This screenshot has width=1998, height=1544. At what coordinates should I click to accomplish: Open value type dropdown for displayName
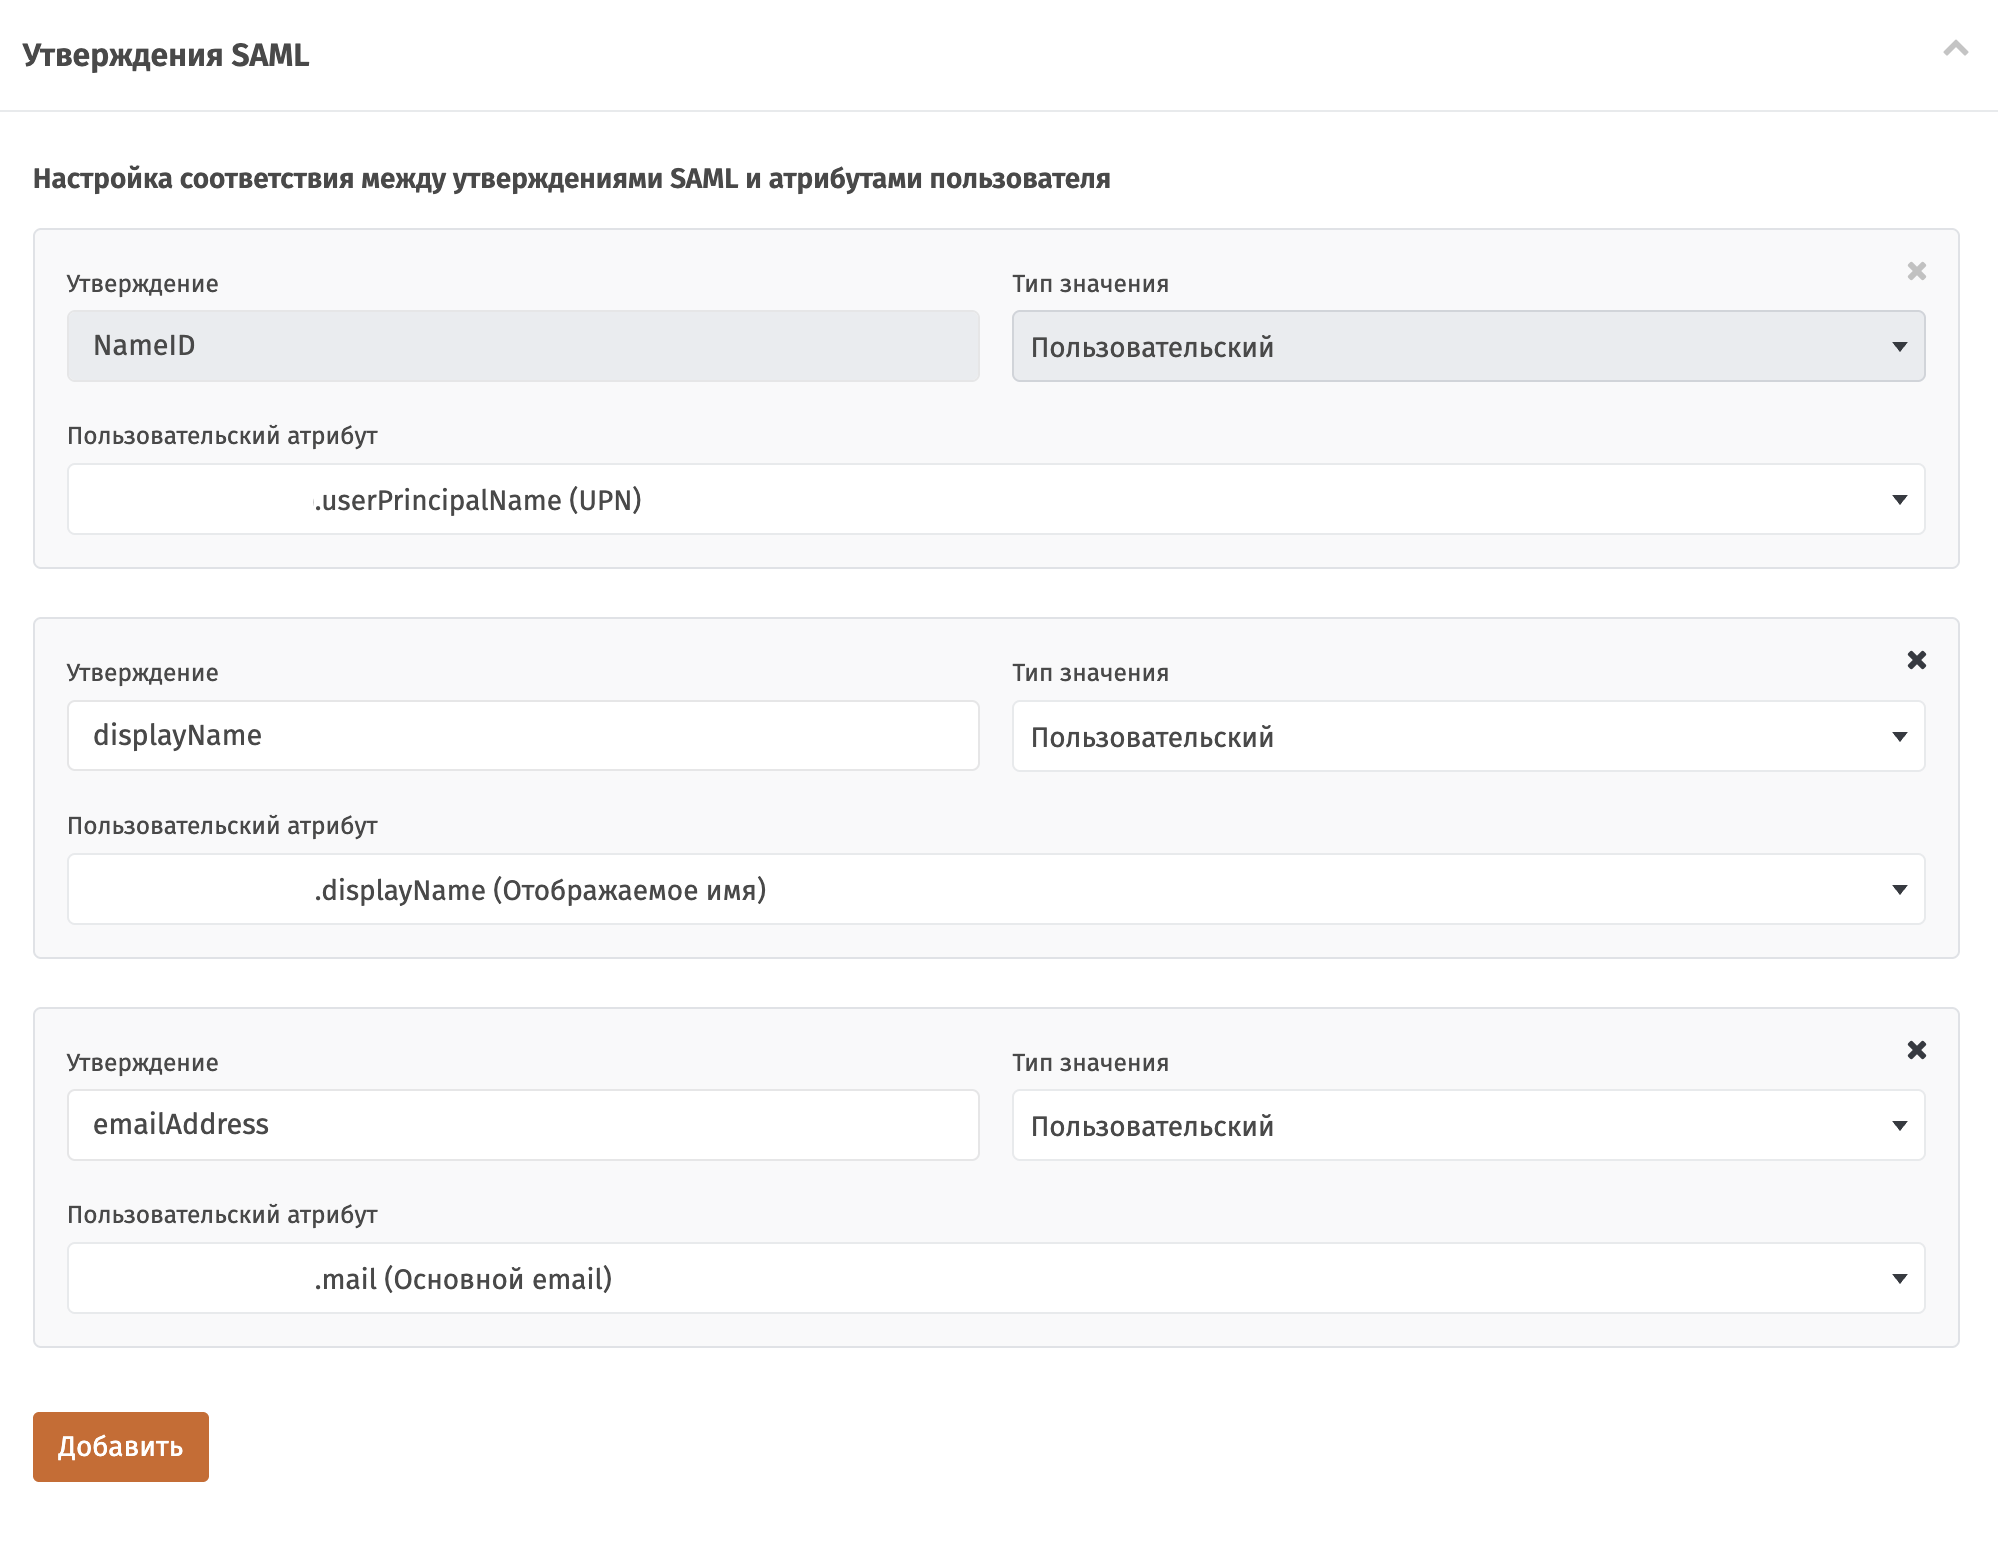pyautogui.click(x=1468, y=736)
